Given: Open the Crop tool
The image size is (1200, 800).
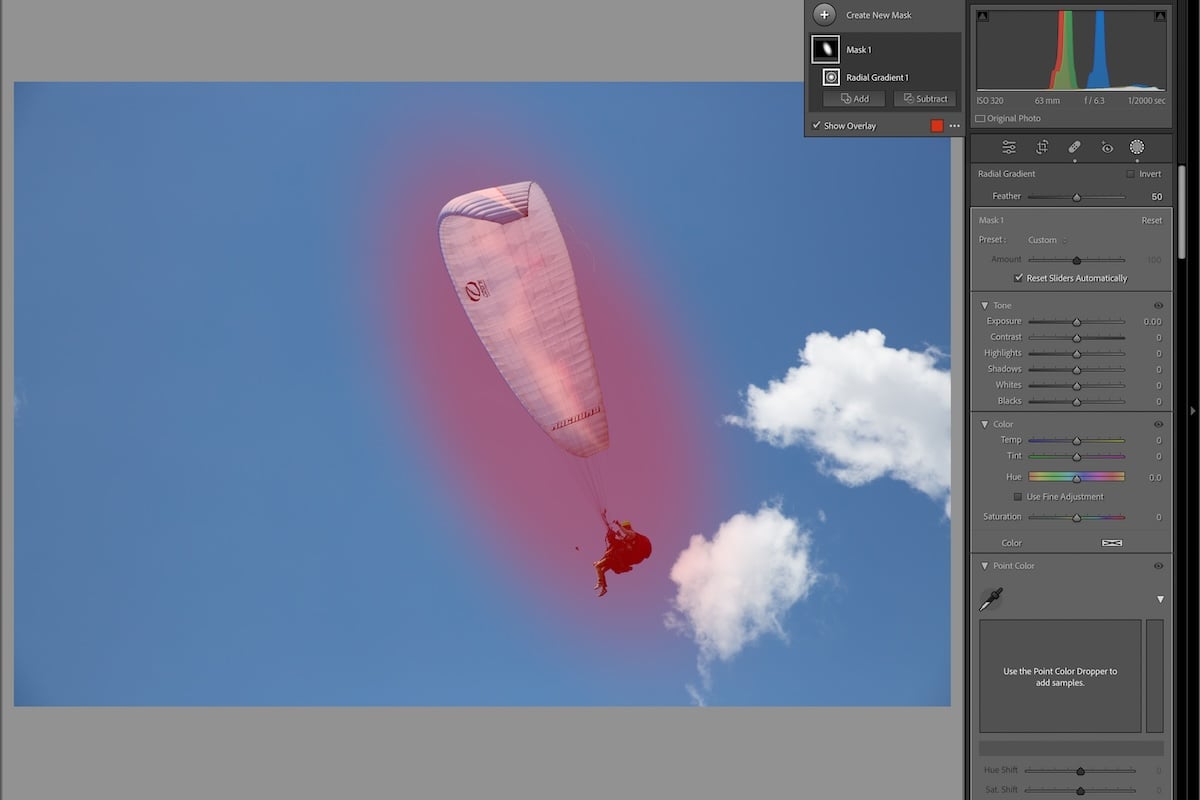Looking at the screenshot, I should 1041,147.
